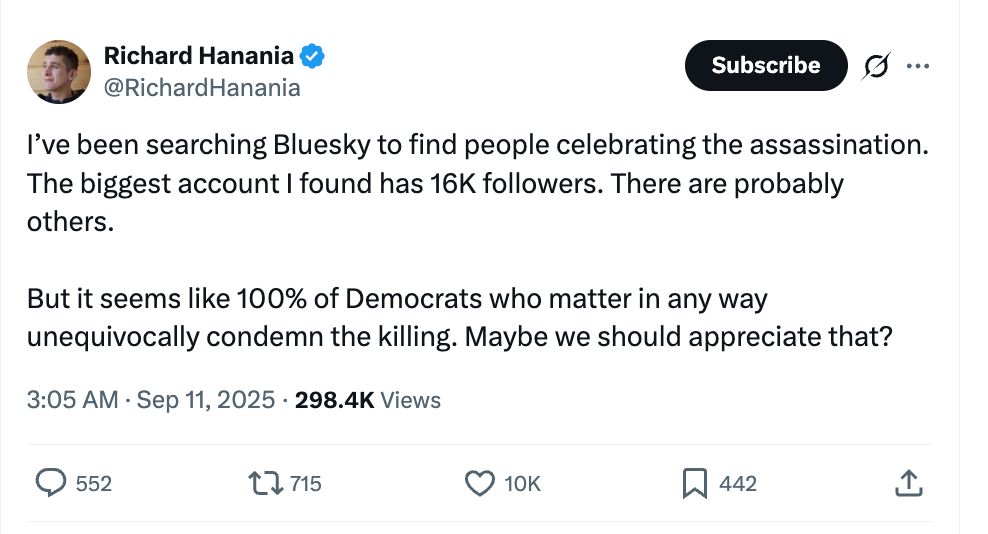Open Richard Hanania's profile picture
Viewport: 988px width, 534px height.
[59, 72]
